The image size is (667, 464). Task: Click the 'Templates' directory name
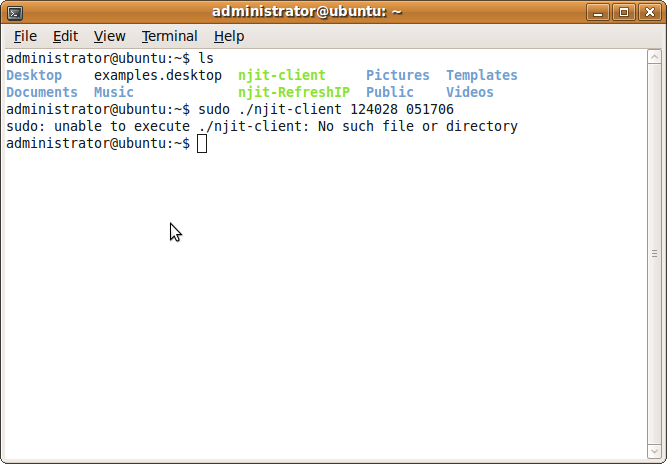tap(482, 75)
